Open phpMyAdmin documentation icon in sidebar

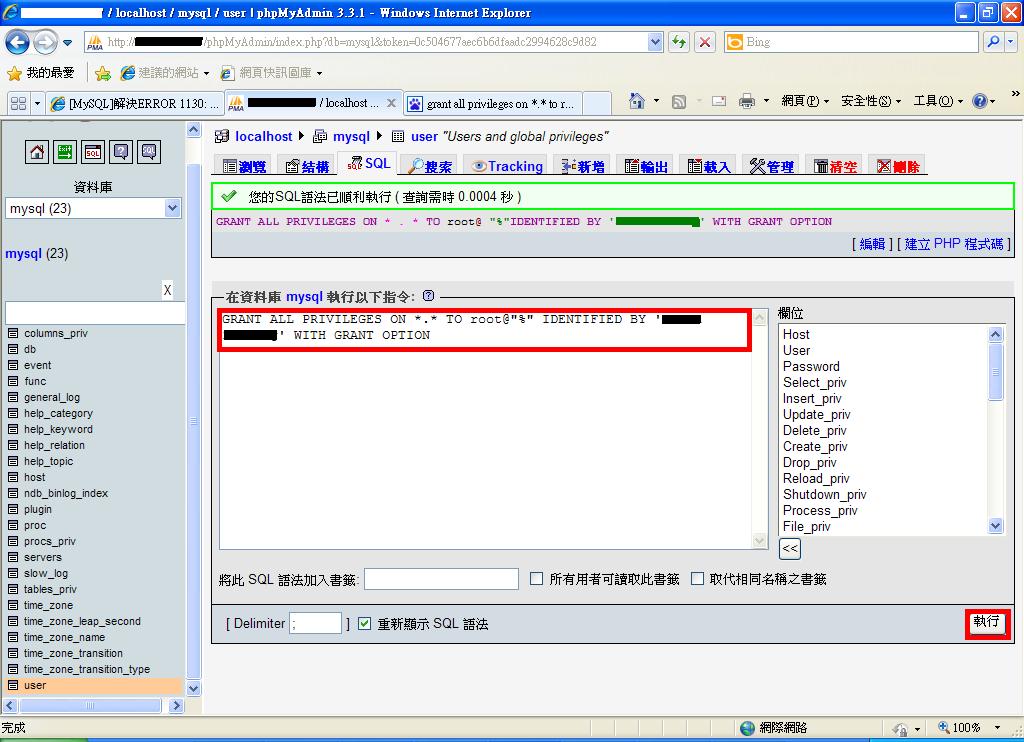pos(121,152)
